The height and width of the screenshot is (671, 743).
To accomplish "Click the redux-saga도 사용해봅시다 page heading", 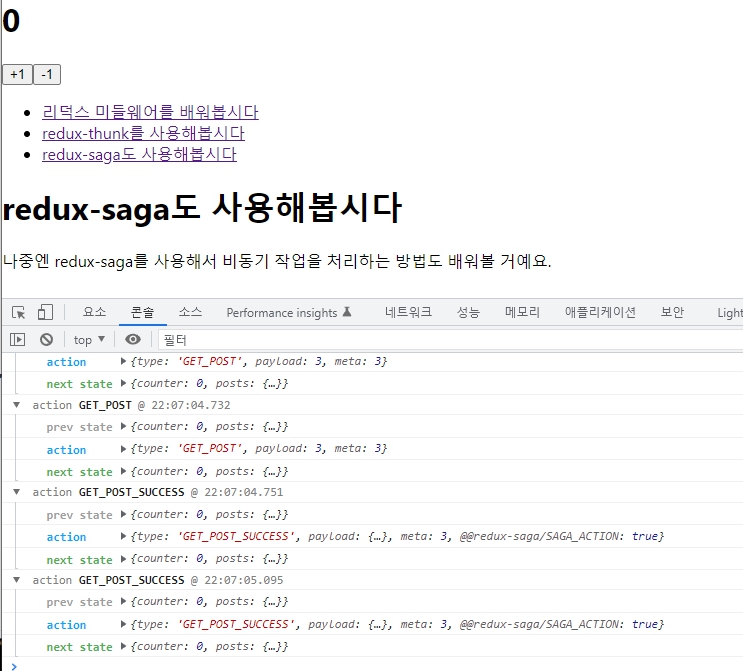I will point(202,209).
